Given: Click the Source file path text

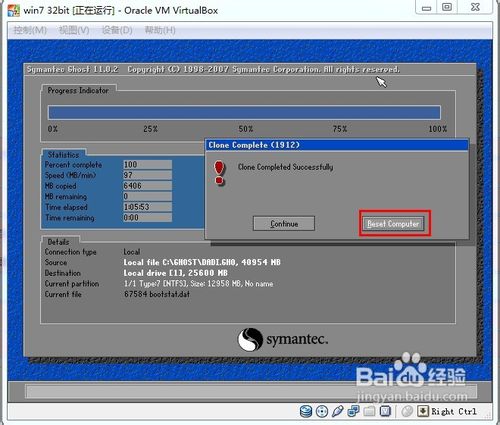Looking at the screenshot, I should click(x=202, y=262).
